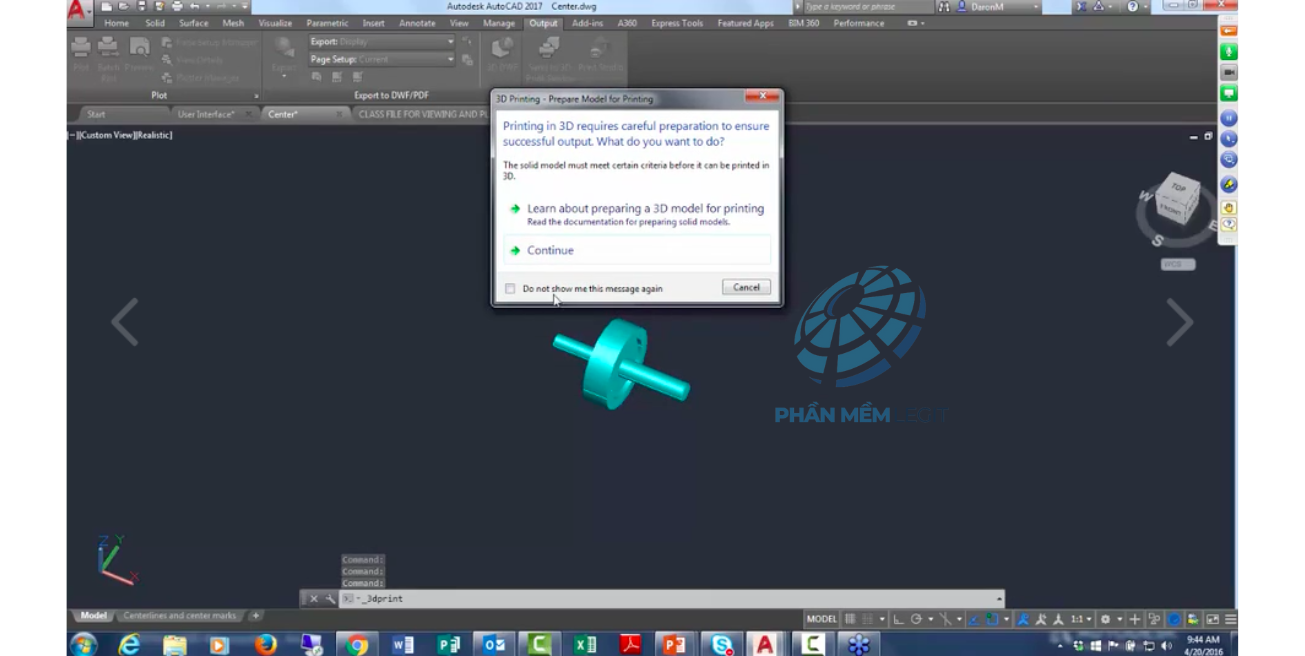Click the Firefox icon in the taskbar
1305x656 pixels.
click(265, 645)
